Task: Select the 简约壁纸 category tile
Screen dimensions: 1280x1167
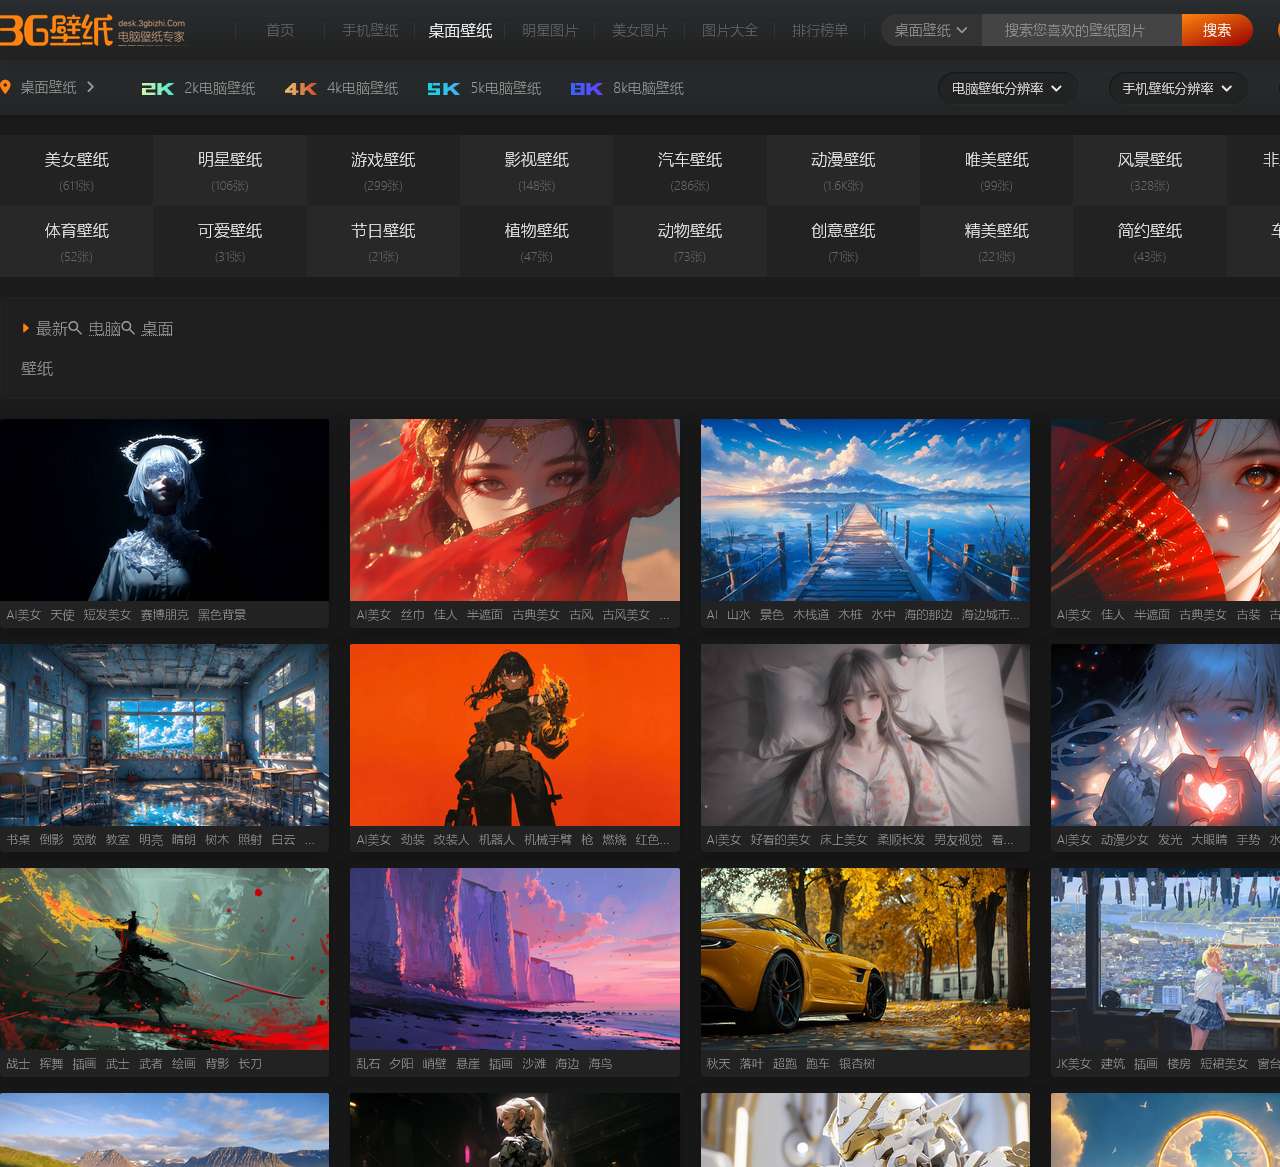Action: point(1150,241)
